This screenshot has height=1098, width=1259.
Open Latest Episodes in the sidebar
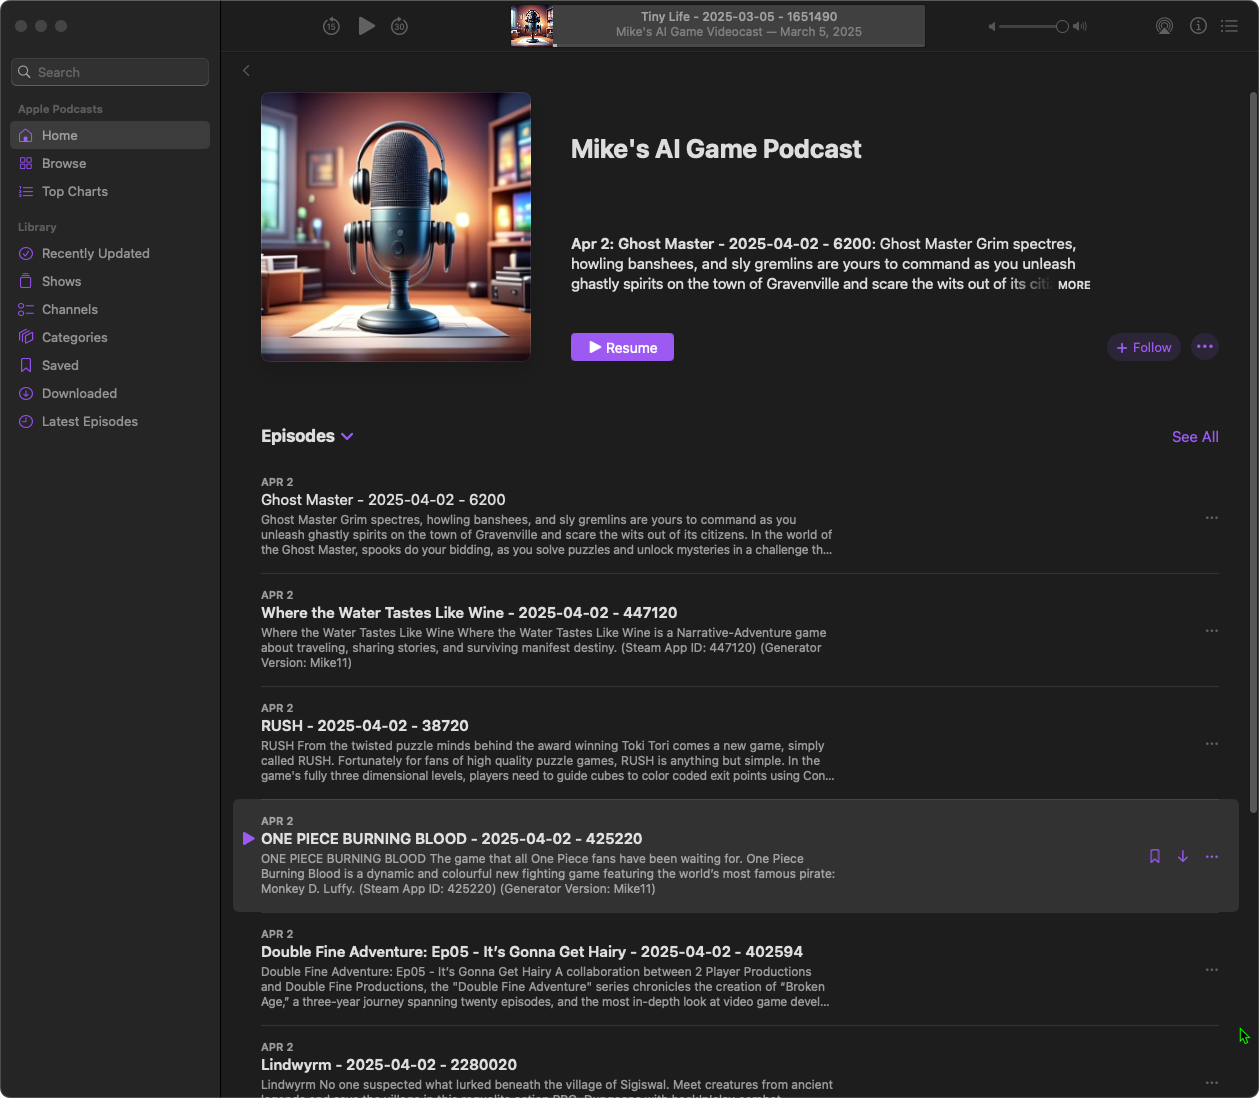pyautogui.click(x=110, y=421)
